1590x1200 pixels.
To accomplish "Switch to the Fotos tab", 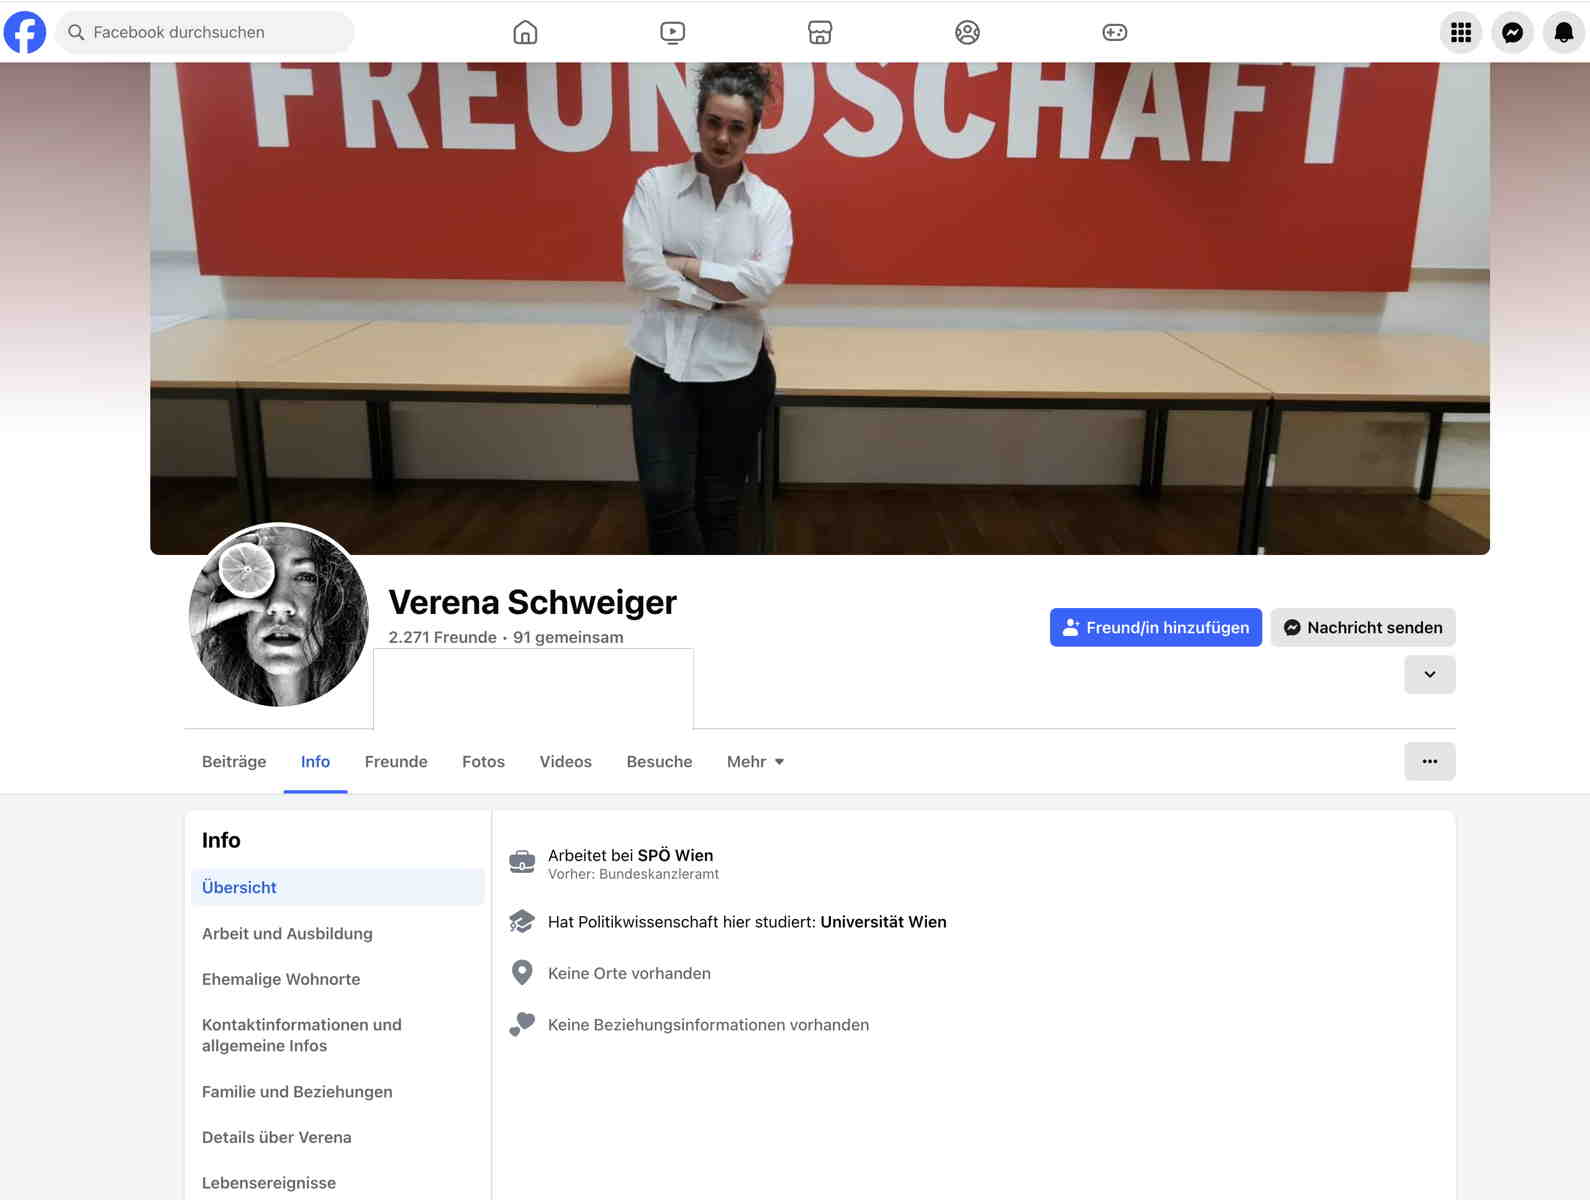I will click(x=483, y=762).
